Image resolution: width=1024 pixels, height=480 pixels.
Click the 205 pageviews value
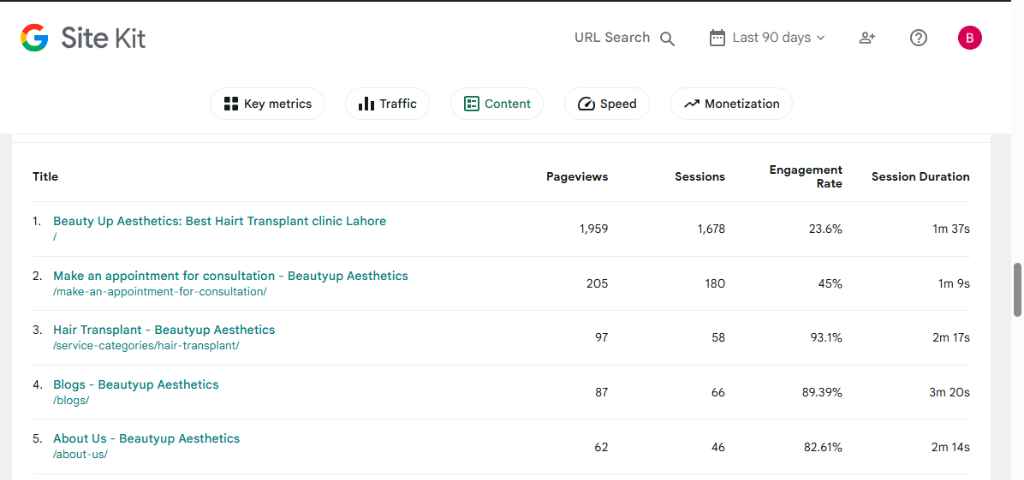[597, 283]
